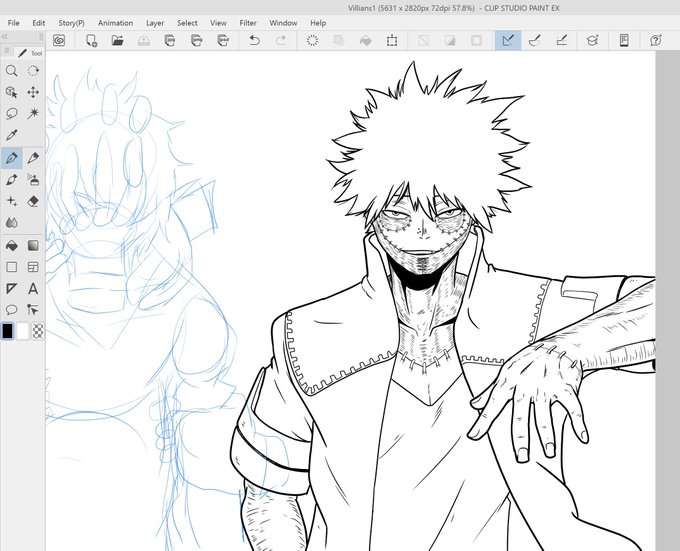Select the Zoom magnifier tool
Viewport: 680px width, 551px height.
12,71
